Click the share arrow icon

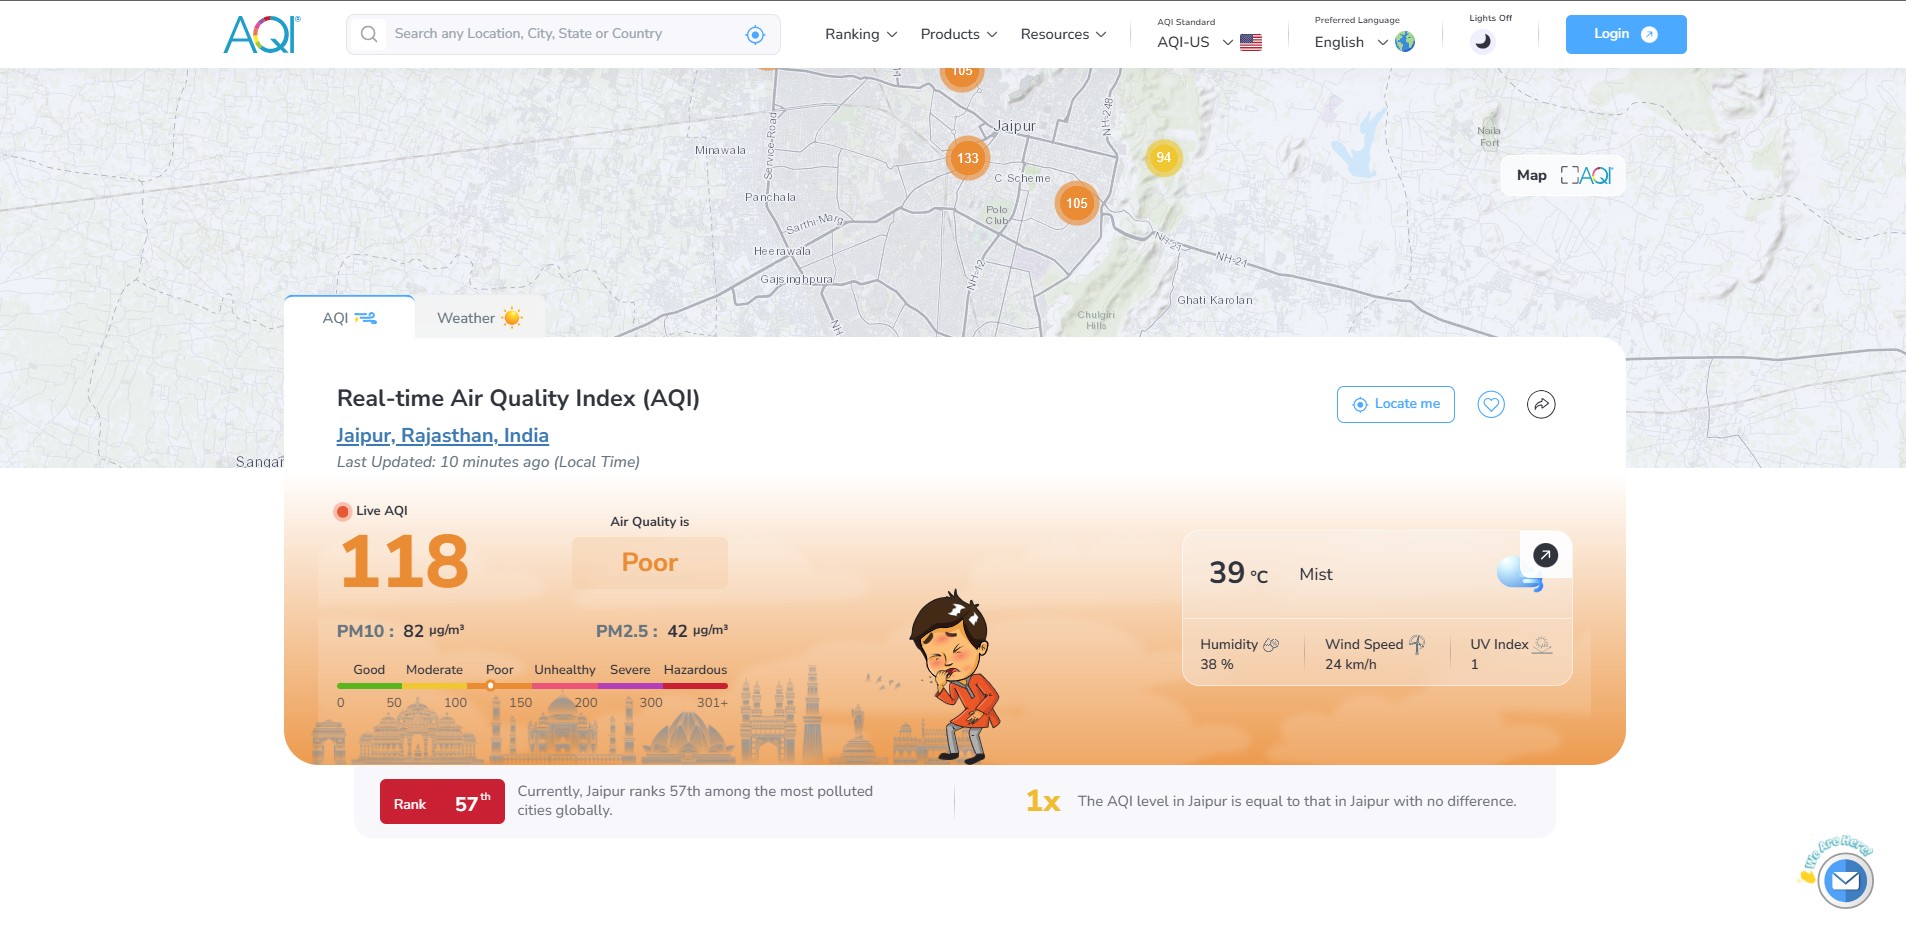click(1541, 404)
